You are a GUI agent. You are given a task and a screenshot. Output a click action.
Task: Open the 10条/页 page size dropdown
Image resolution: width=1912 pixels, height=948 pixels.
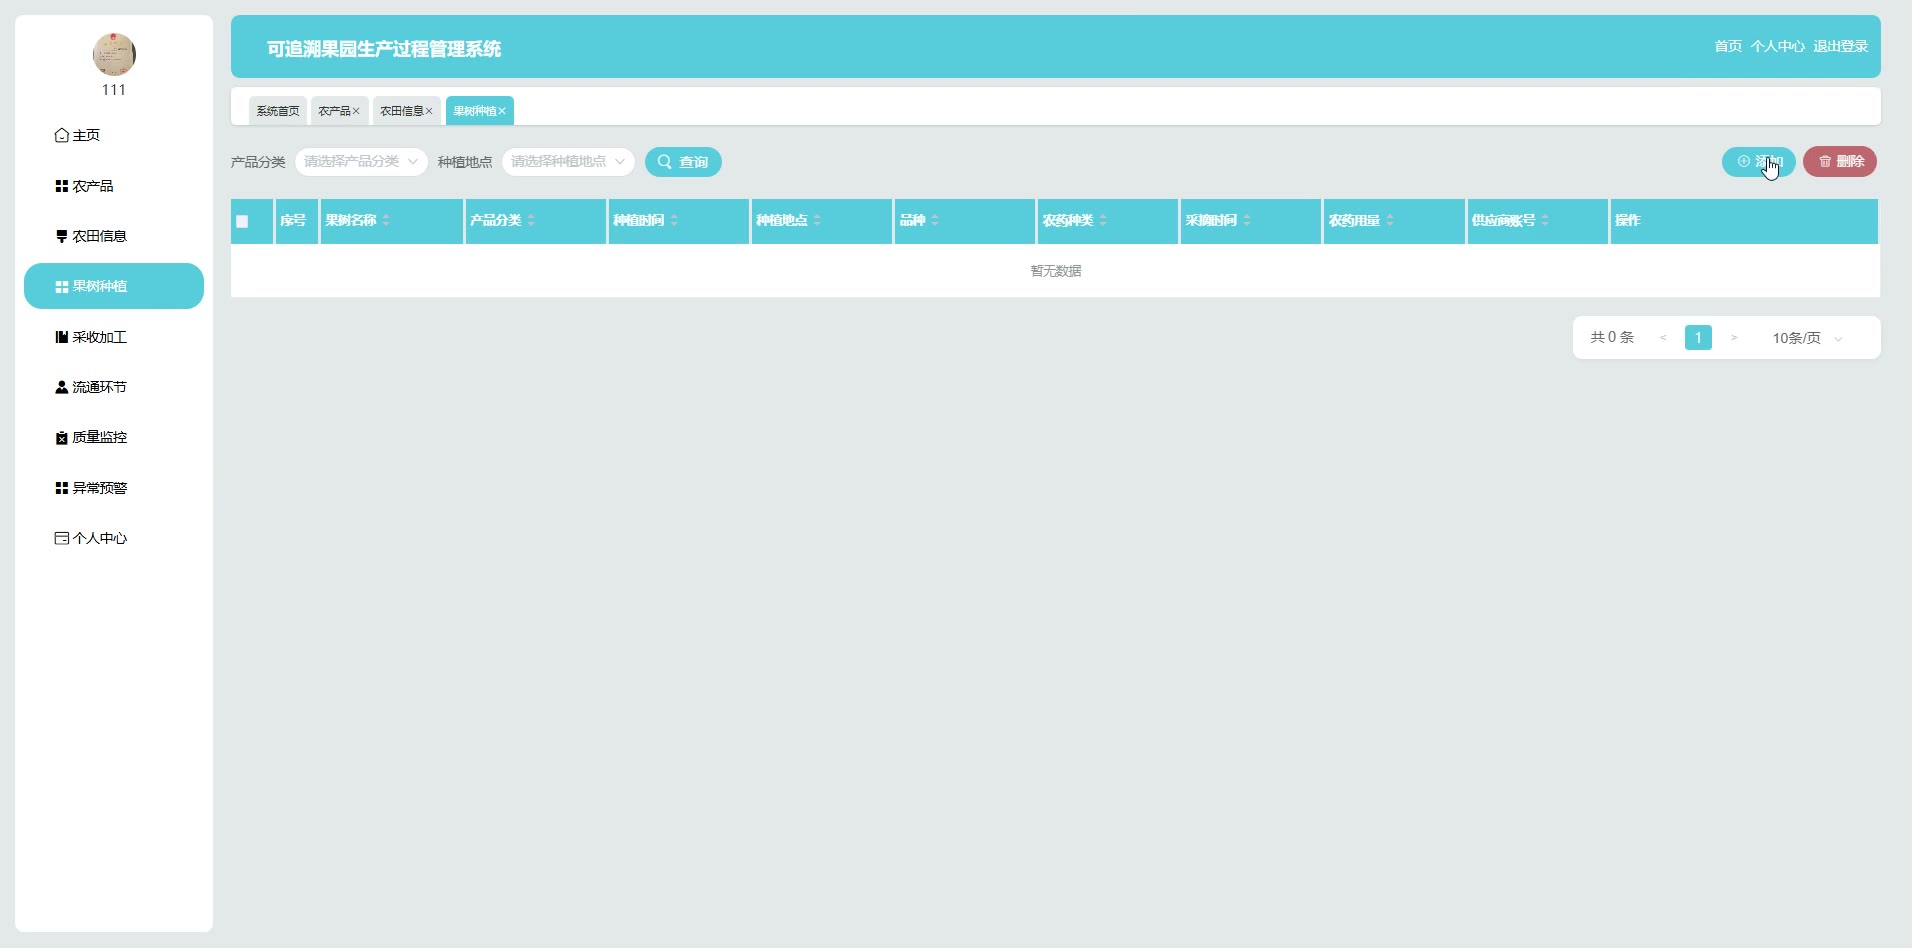1808,338
